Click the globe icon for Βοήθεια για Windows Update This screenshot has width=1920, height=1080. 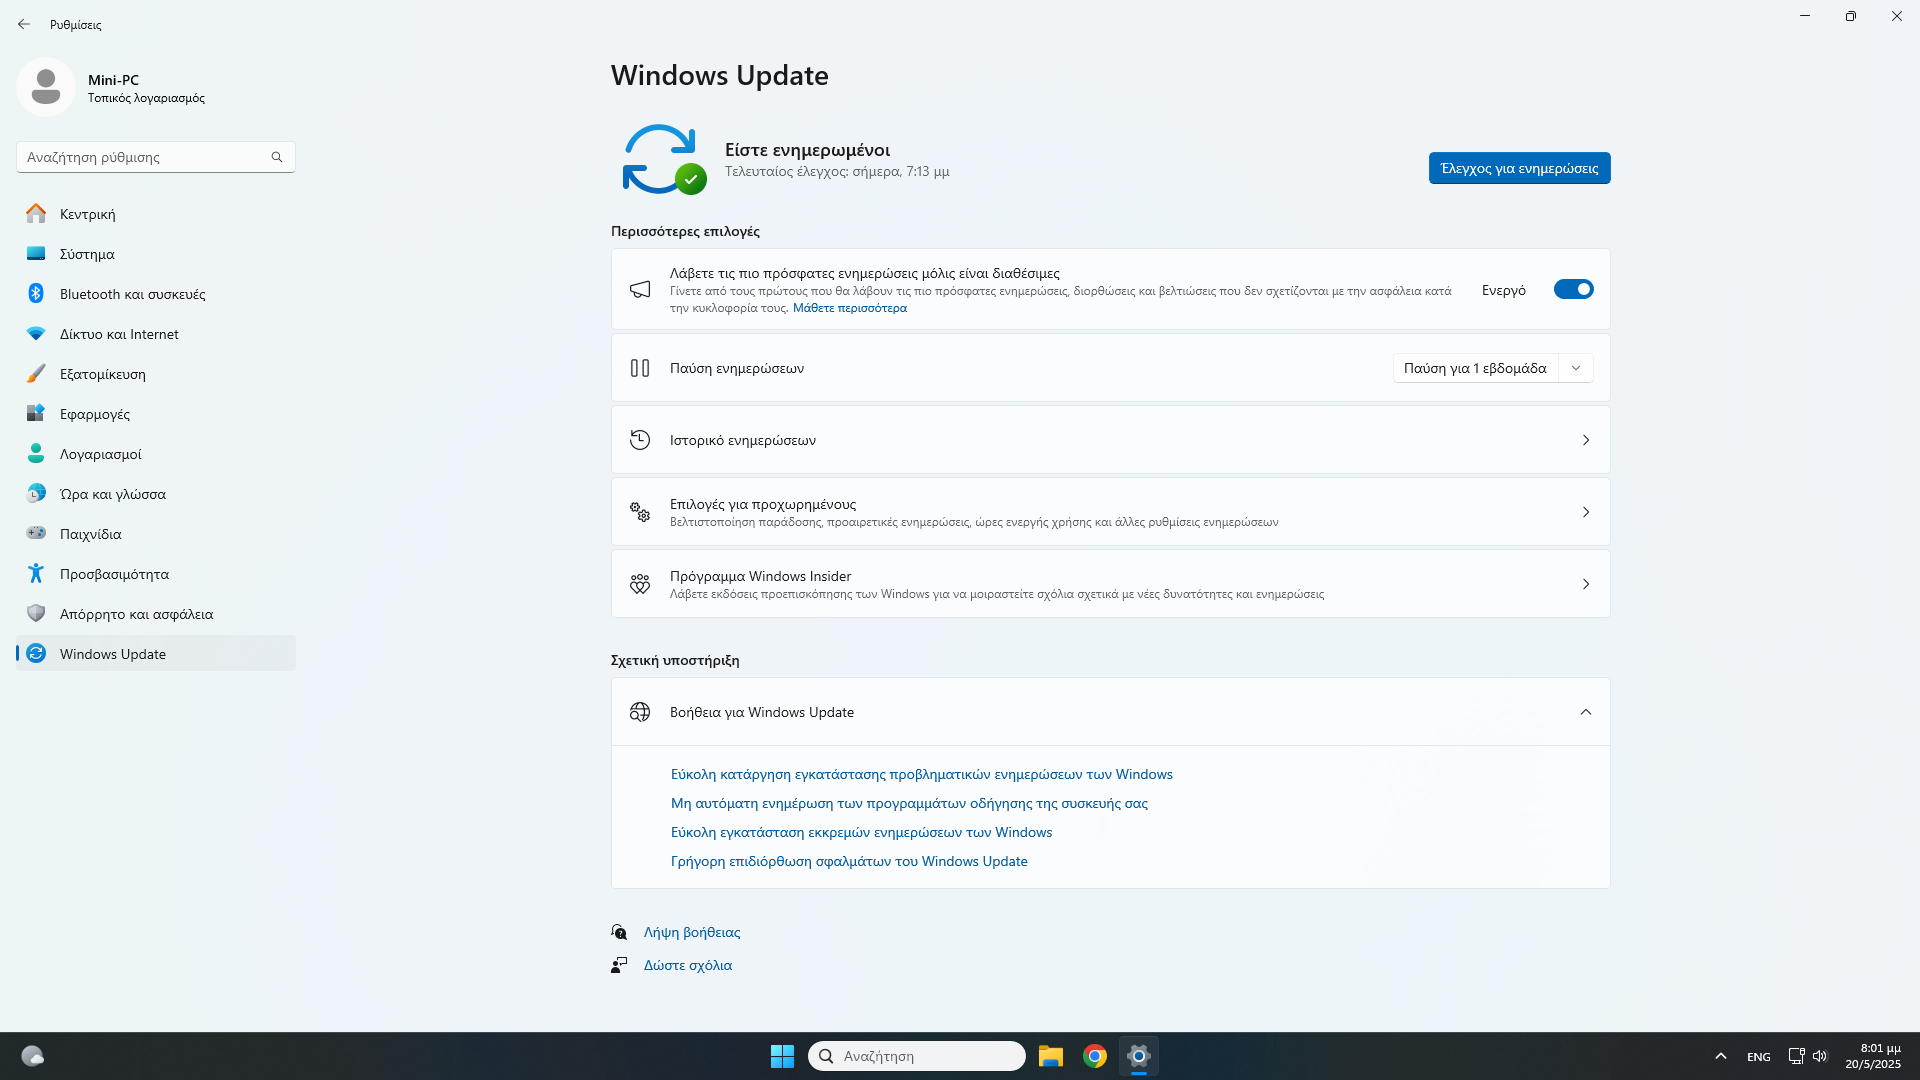pos(640,712)
